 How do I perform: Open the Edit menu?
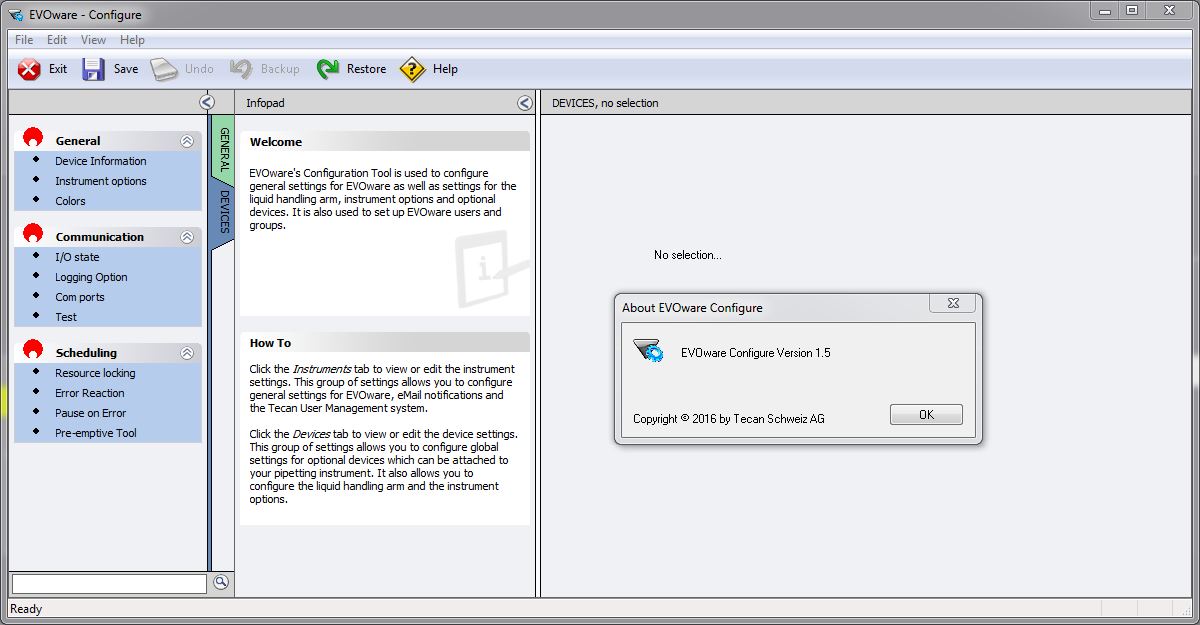[x=57, y=40]
